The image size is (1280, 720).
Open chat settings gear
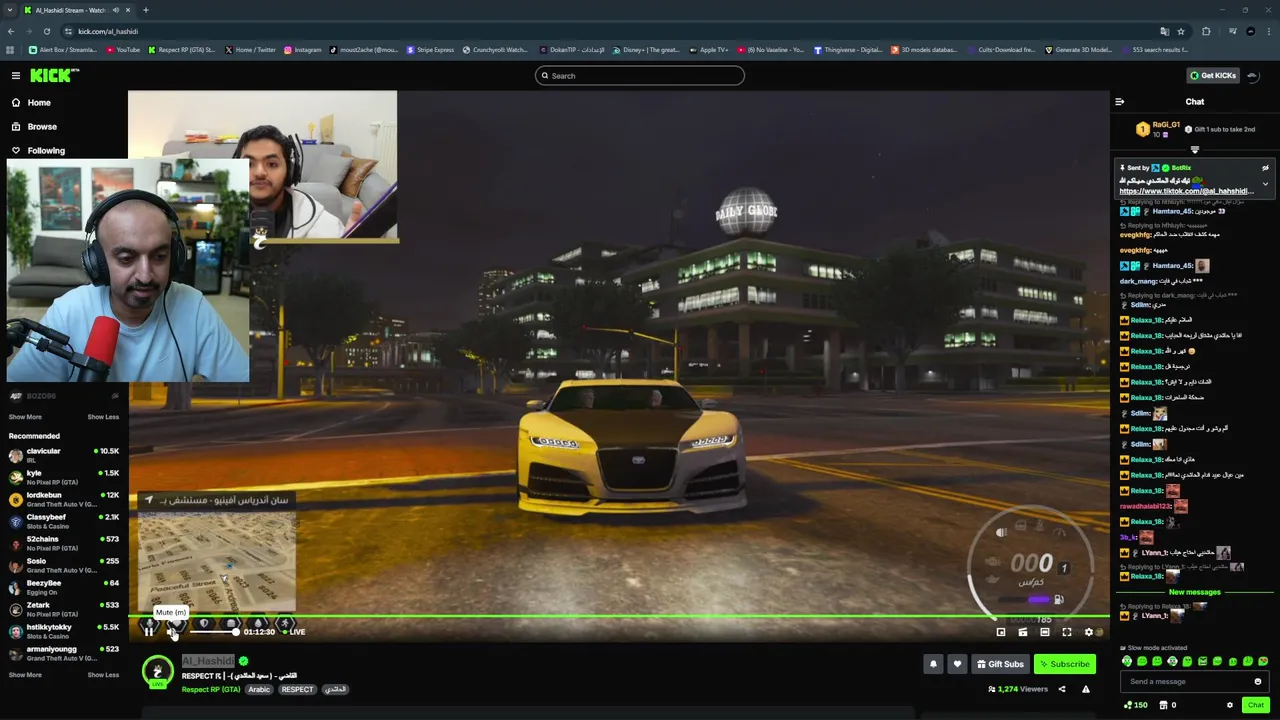pos(1230,705)
